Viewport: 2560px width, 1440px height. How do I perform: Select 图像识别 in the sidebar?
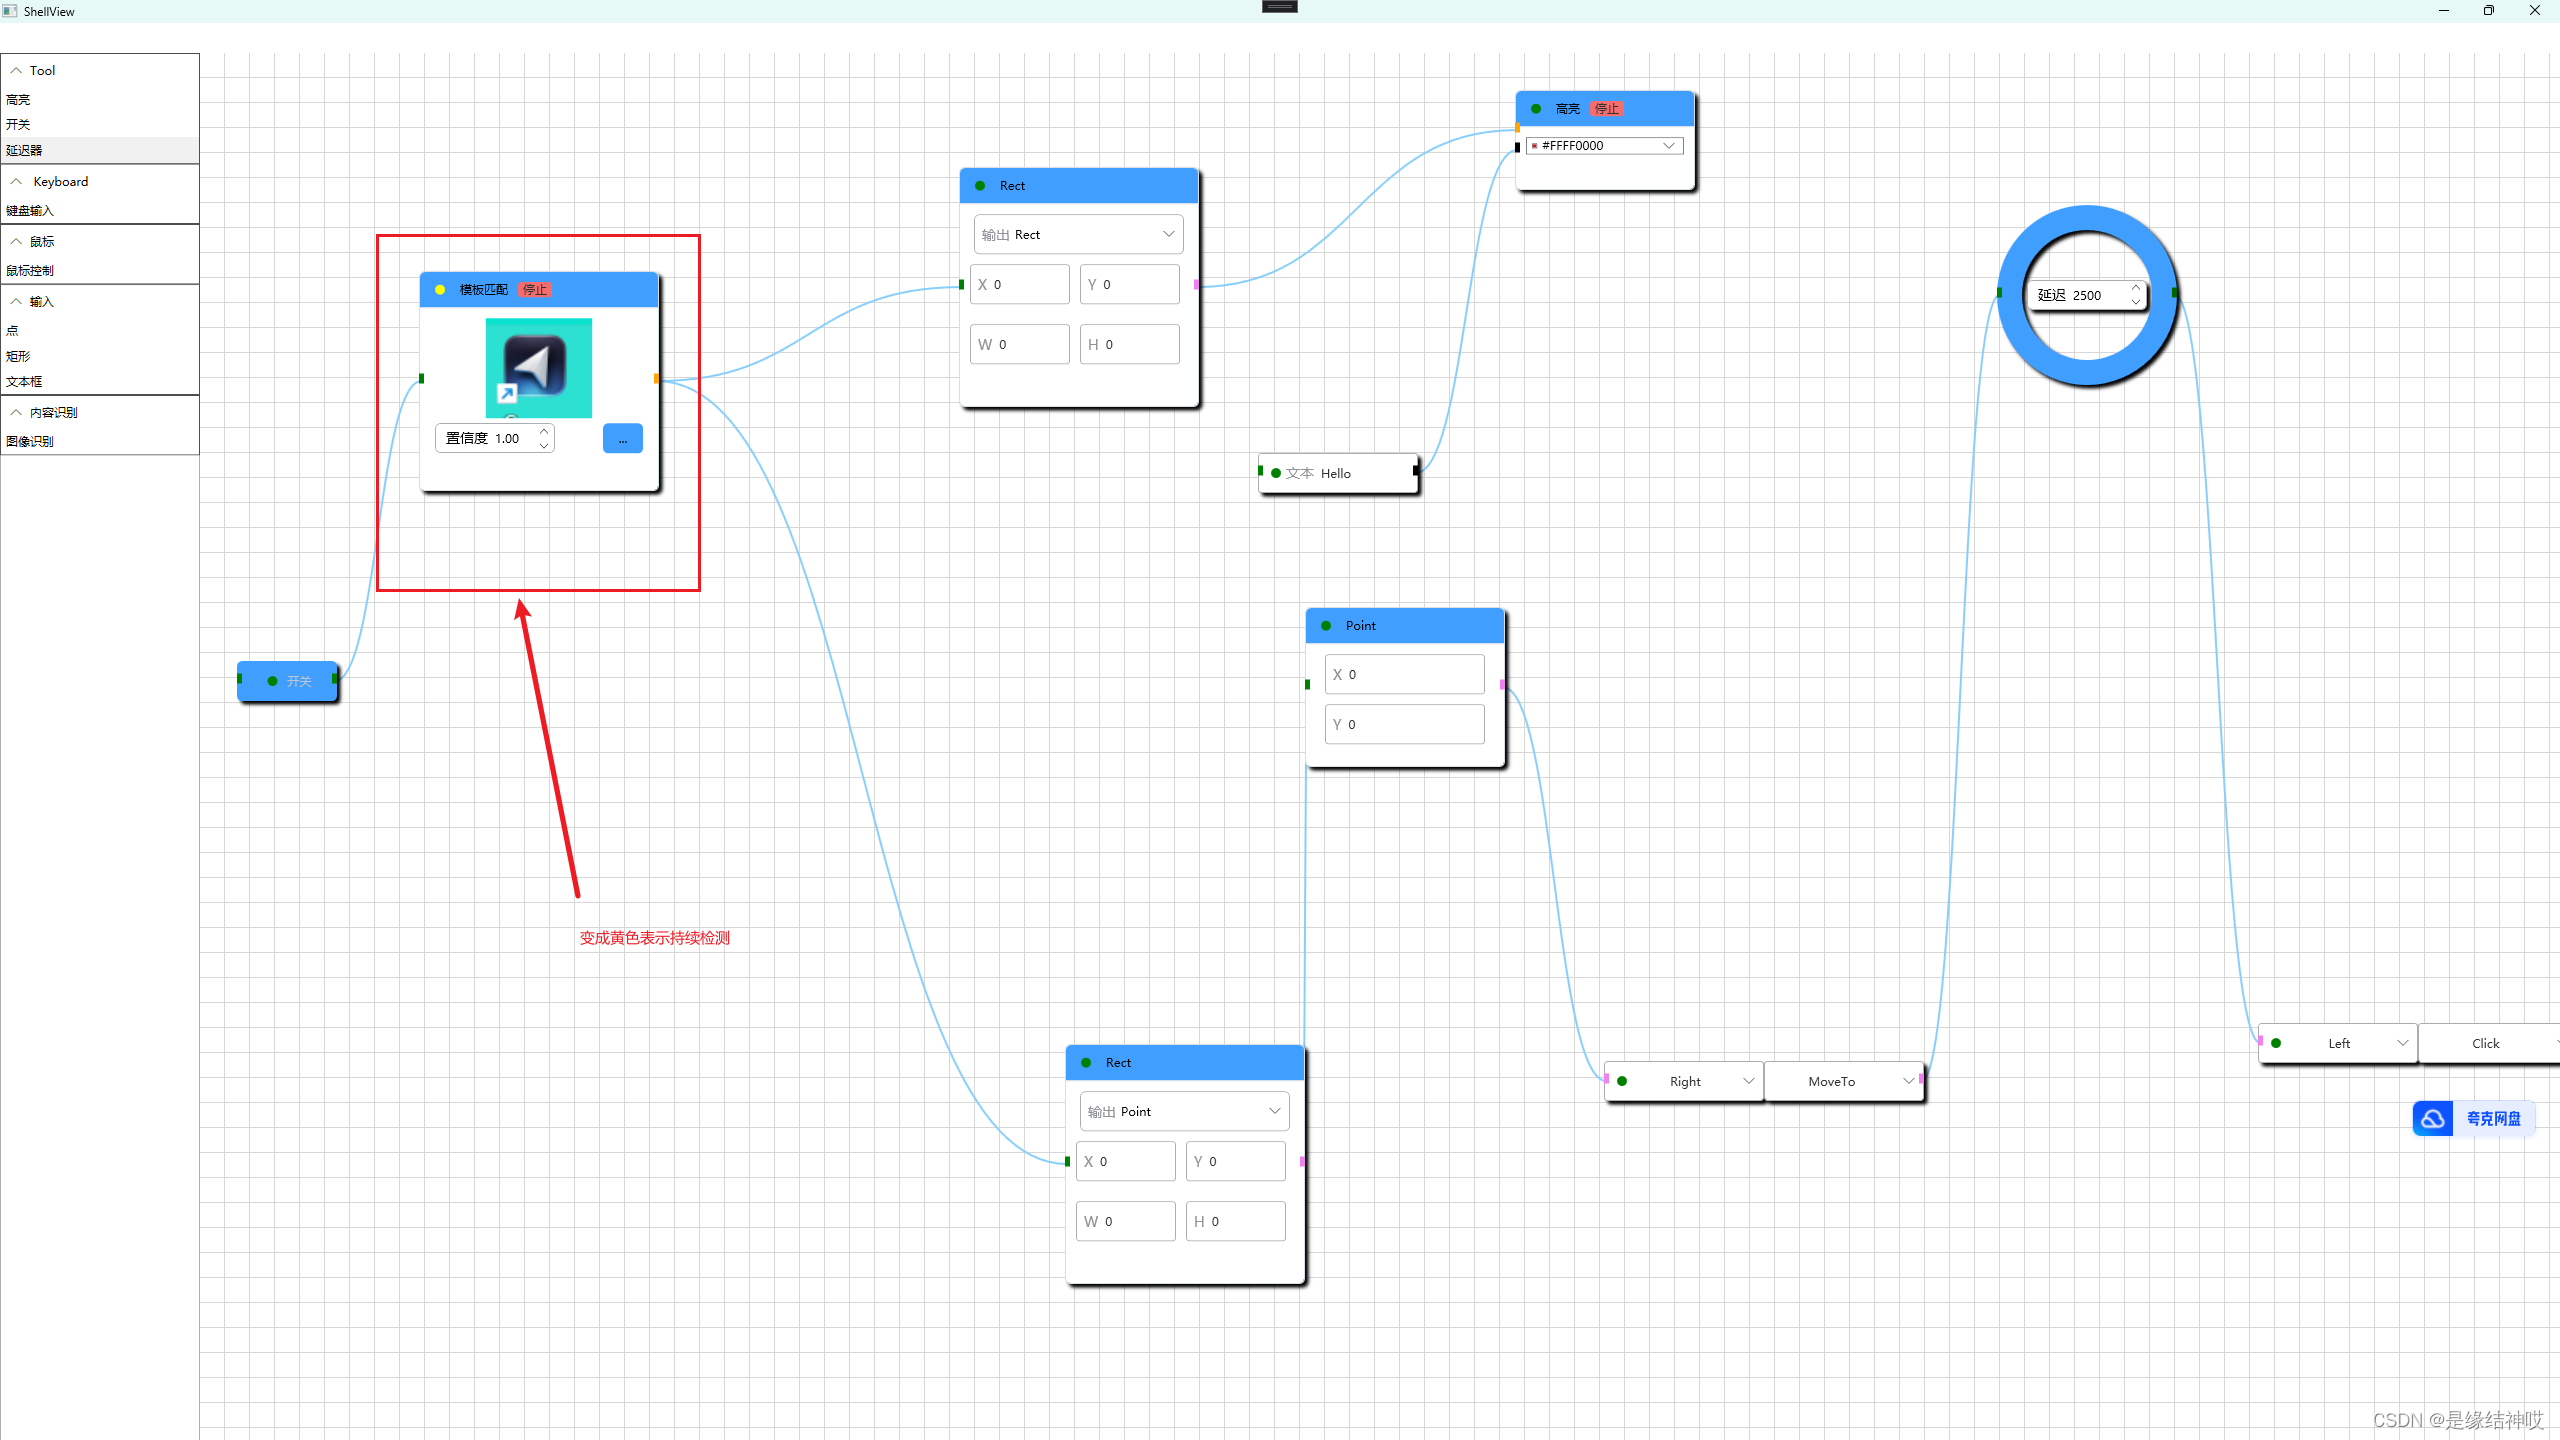point(30,441)
